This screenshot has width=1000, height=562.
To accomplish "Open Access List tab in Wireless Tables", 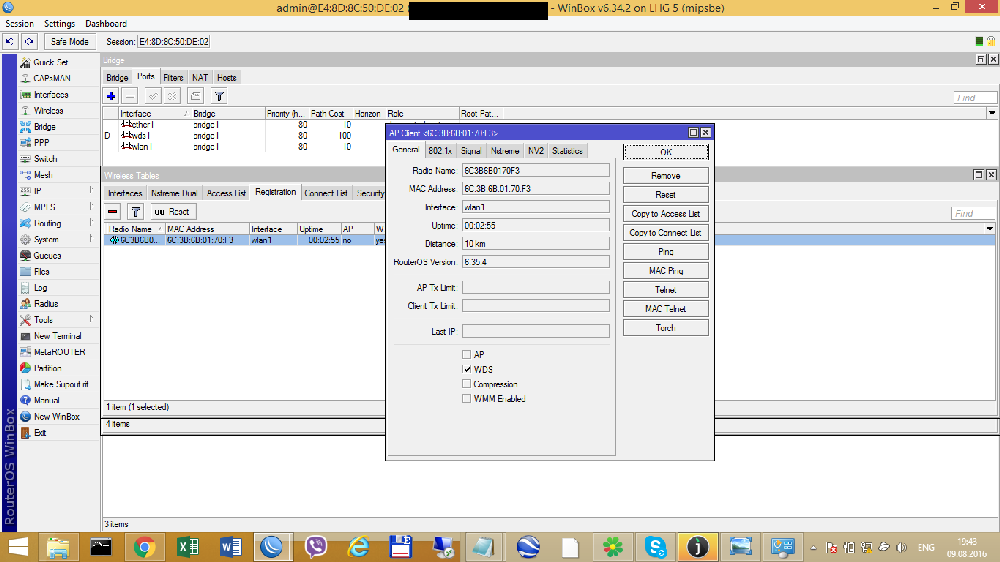I will pos(226,193).
